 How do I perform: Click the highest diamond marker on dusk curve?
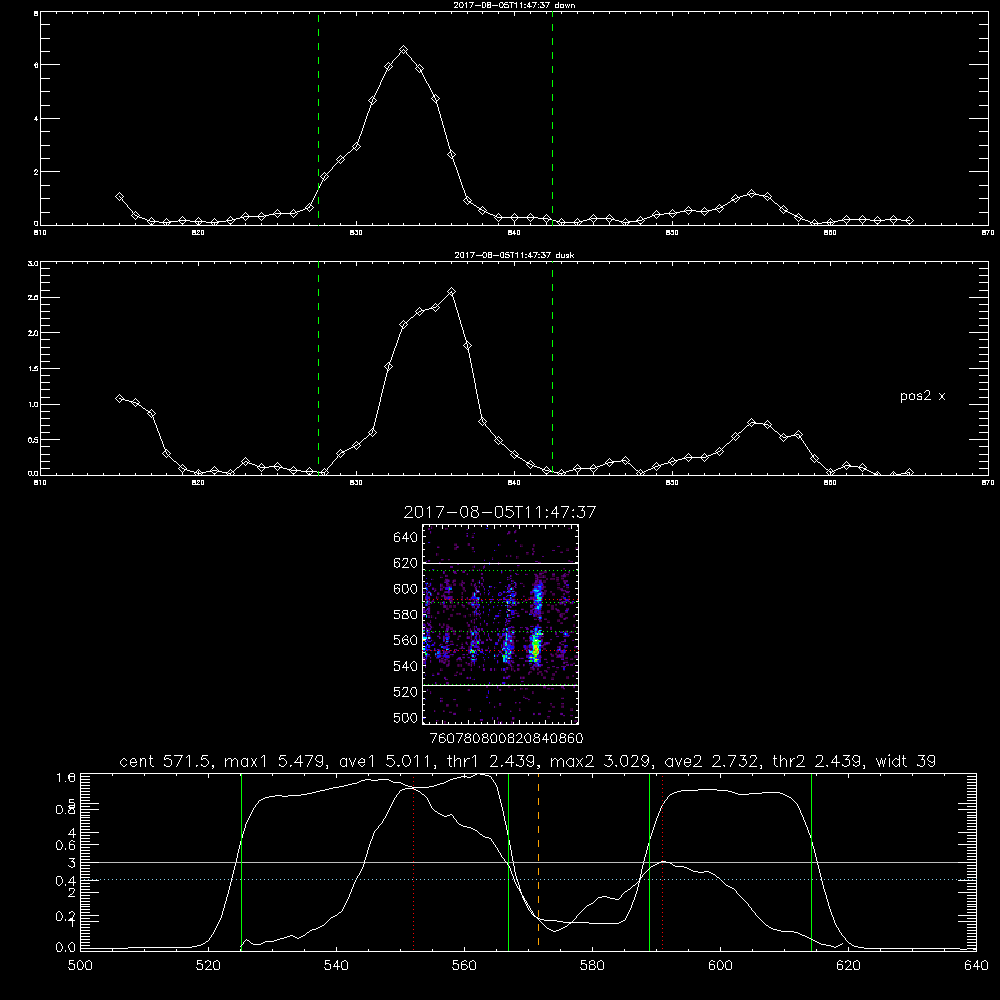[x=452, y=291]
